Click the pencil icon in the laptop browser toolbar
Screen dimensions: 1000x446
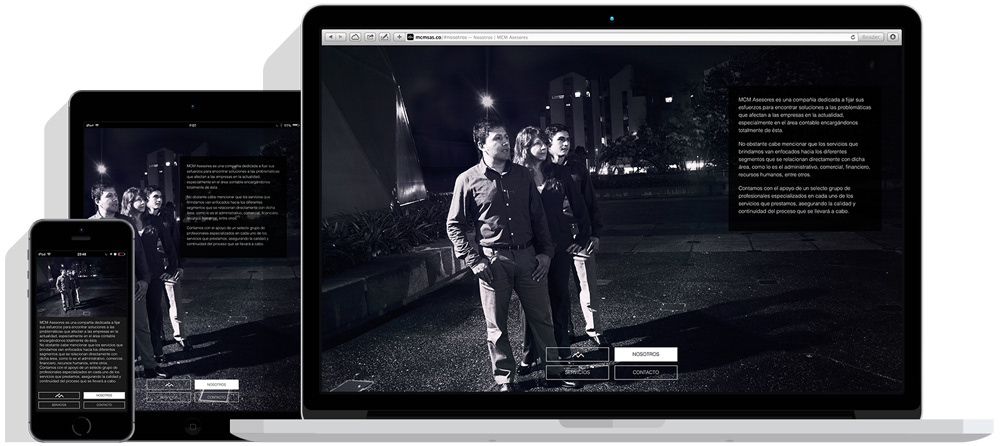click(x=384, y=37)
